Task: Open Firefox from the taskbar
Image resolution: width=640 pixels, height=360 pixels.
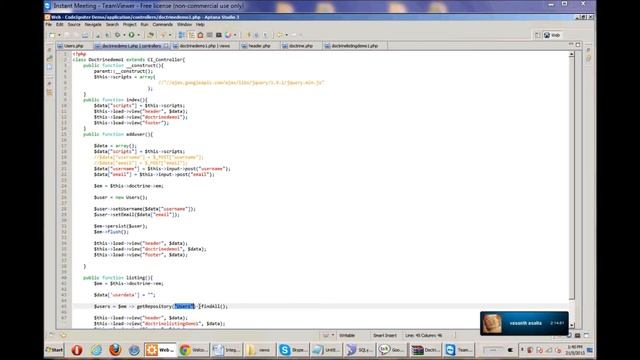Action: click(115, 350)
